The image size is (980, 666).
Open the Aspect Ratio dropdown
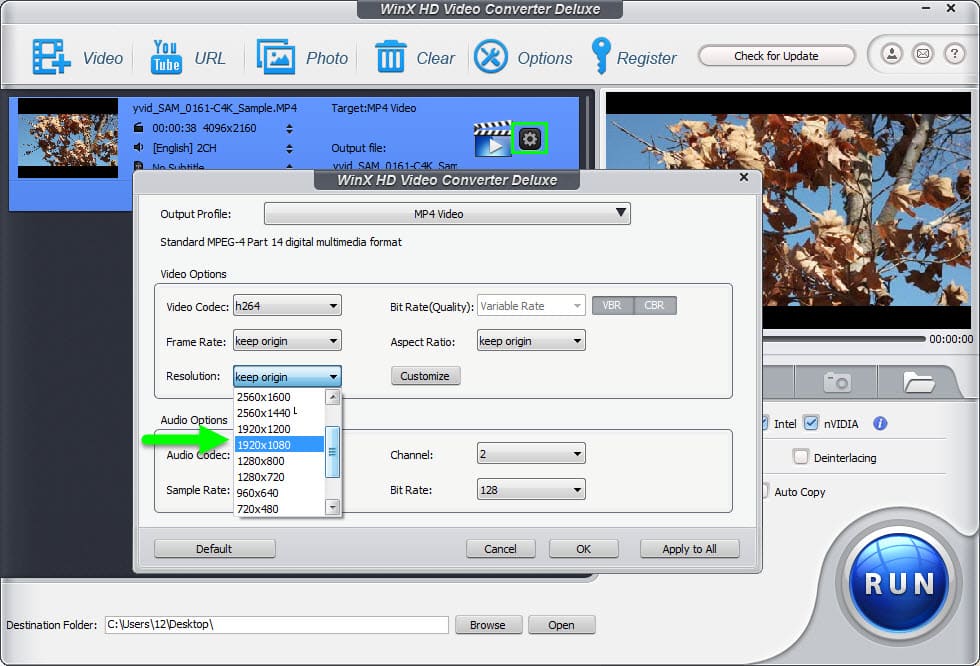click(531, 341)
